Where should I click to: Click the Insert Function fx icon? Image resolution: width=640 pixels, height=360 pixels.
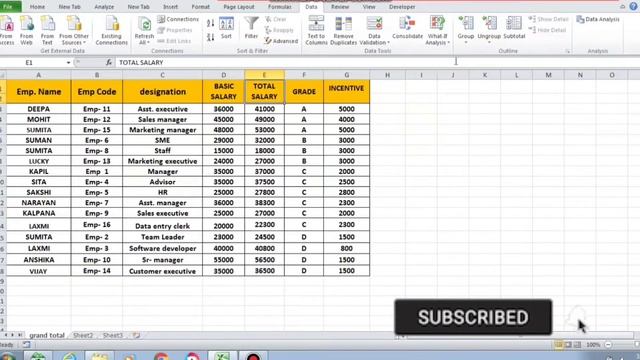(x=109, y=62)
